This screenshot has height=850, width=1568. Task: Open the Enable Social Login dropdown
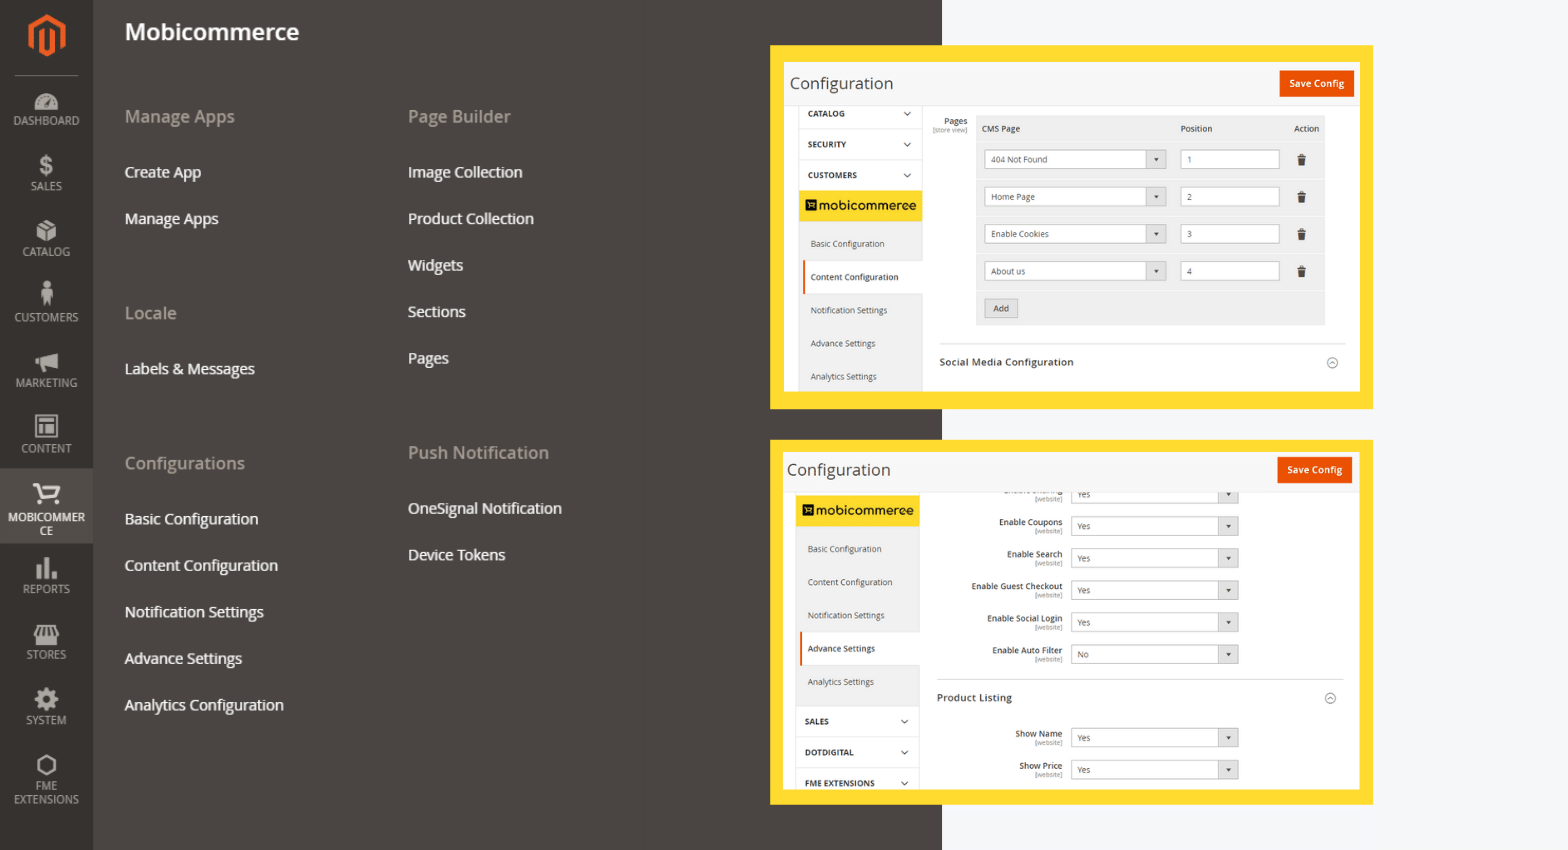click(1155, 622)
